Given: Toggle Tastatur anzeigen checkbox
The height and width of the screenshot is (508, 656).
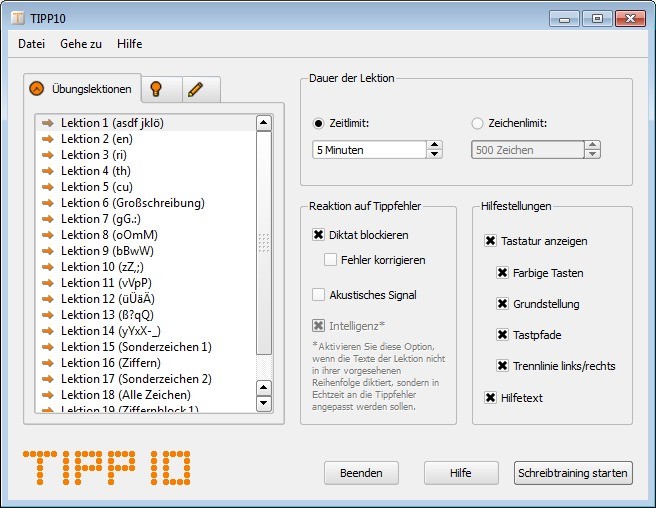Looking at the screenshot, I should pos(490,241).
